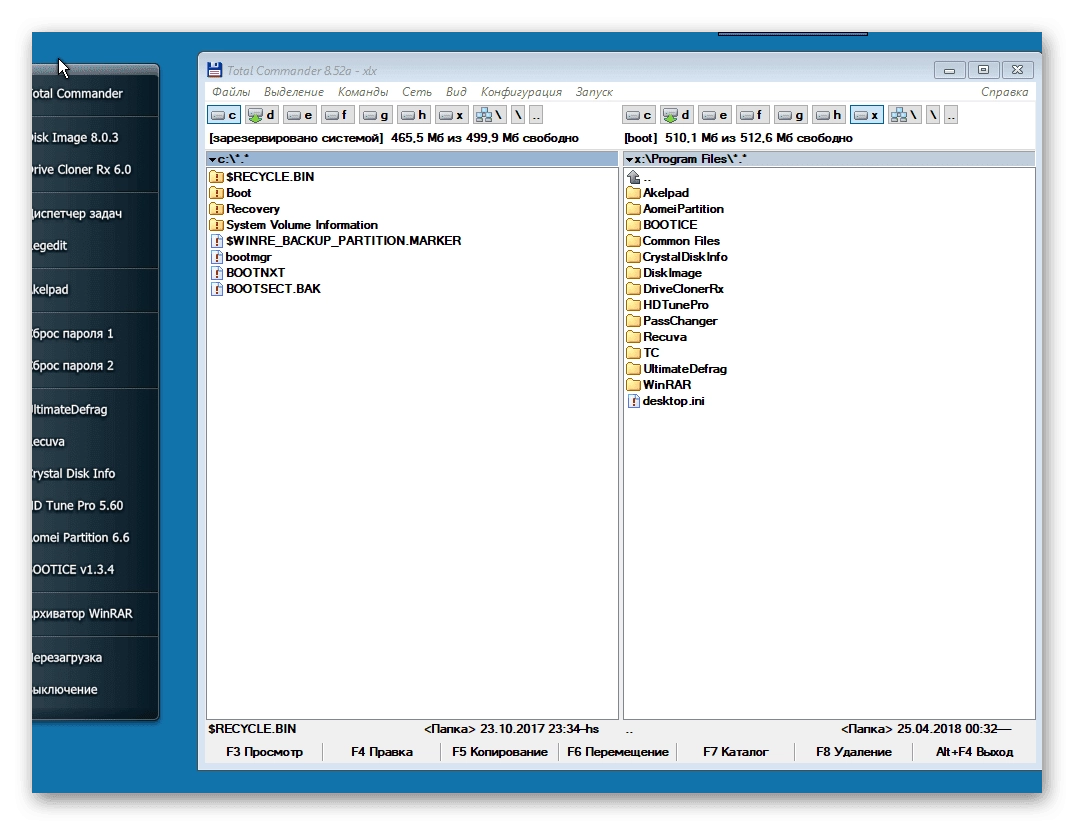Open network neighborhood in right panel

pos(904,115)
